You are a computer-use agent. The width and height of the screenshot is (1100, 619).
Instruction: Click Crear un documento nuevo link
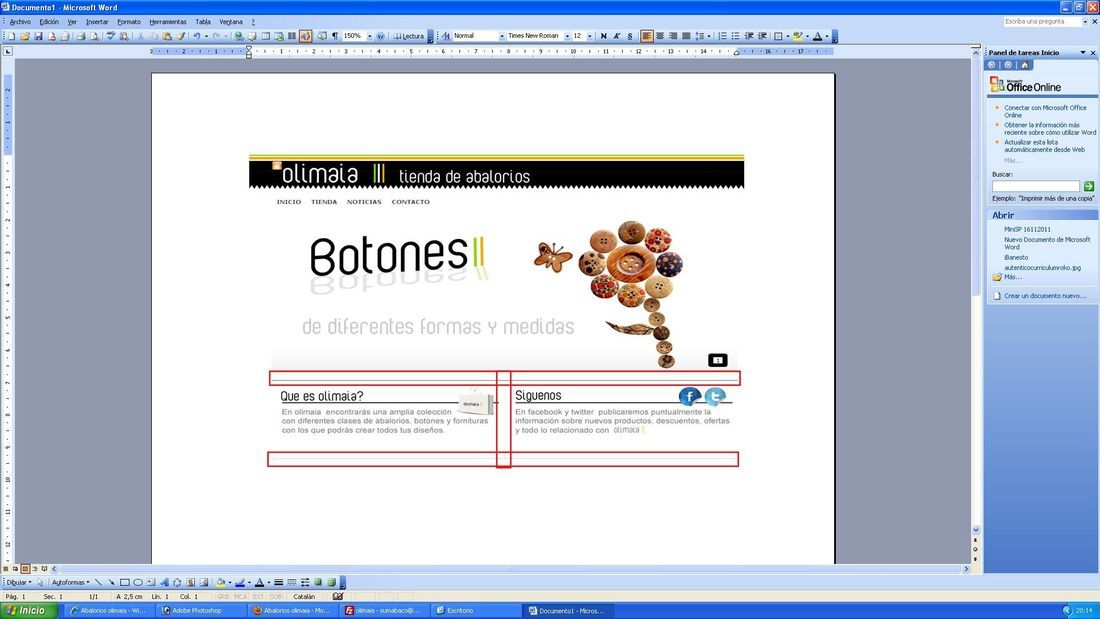click(1045, 295)
